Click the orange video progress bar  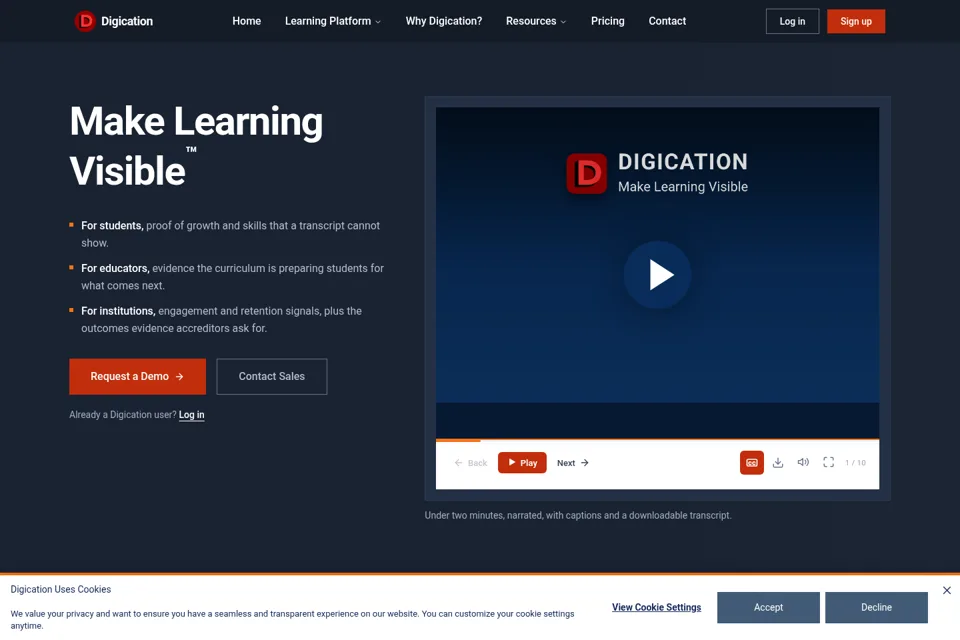pos(657,439)
